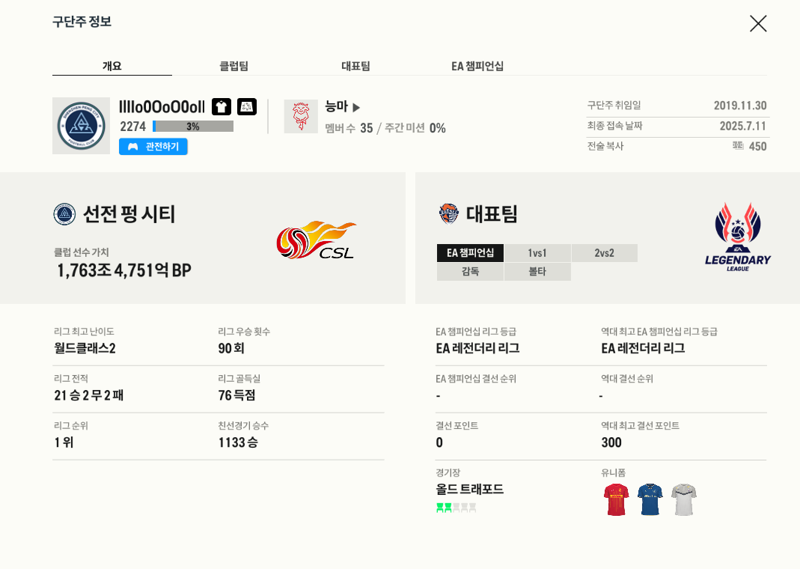The height and width of the screenshot is (569, 800).
Task: Click the 관전하기 spectate button
Action: coord(153,146)
